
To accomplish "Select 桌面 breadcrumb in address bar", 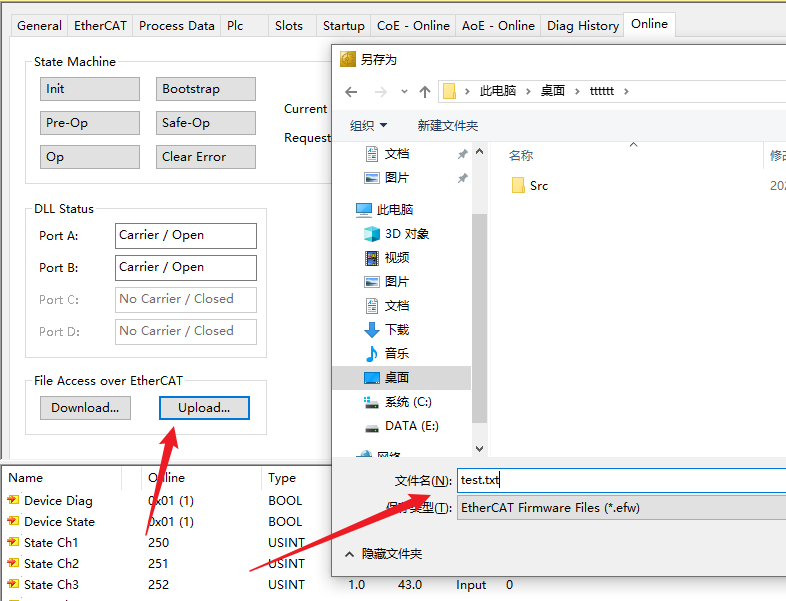I will click(x=552, y=91).
